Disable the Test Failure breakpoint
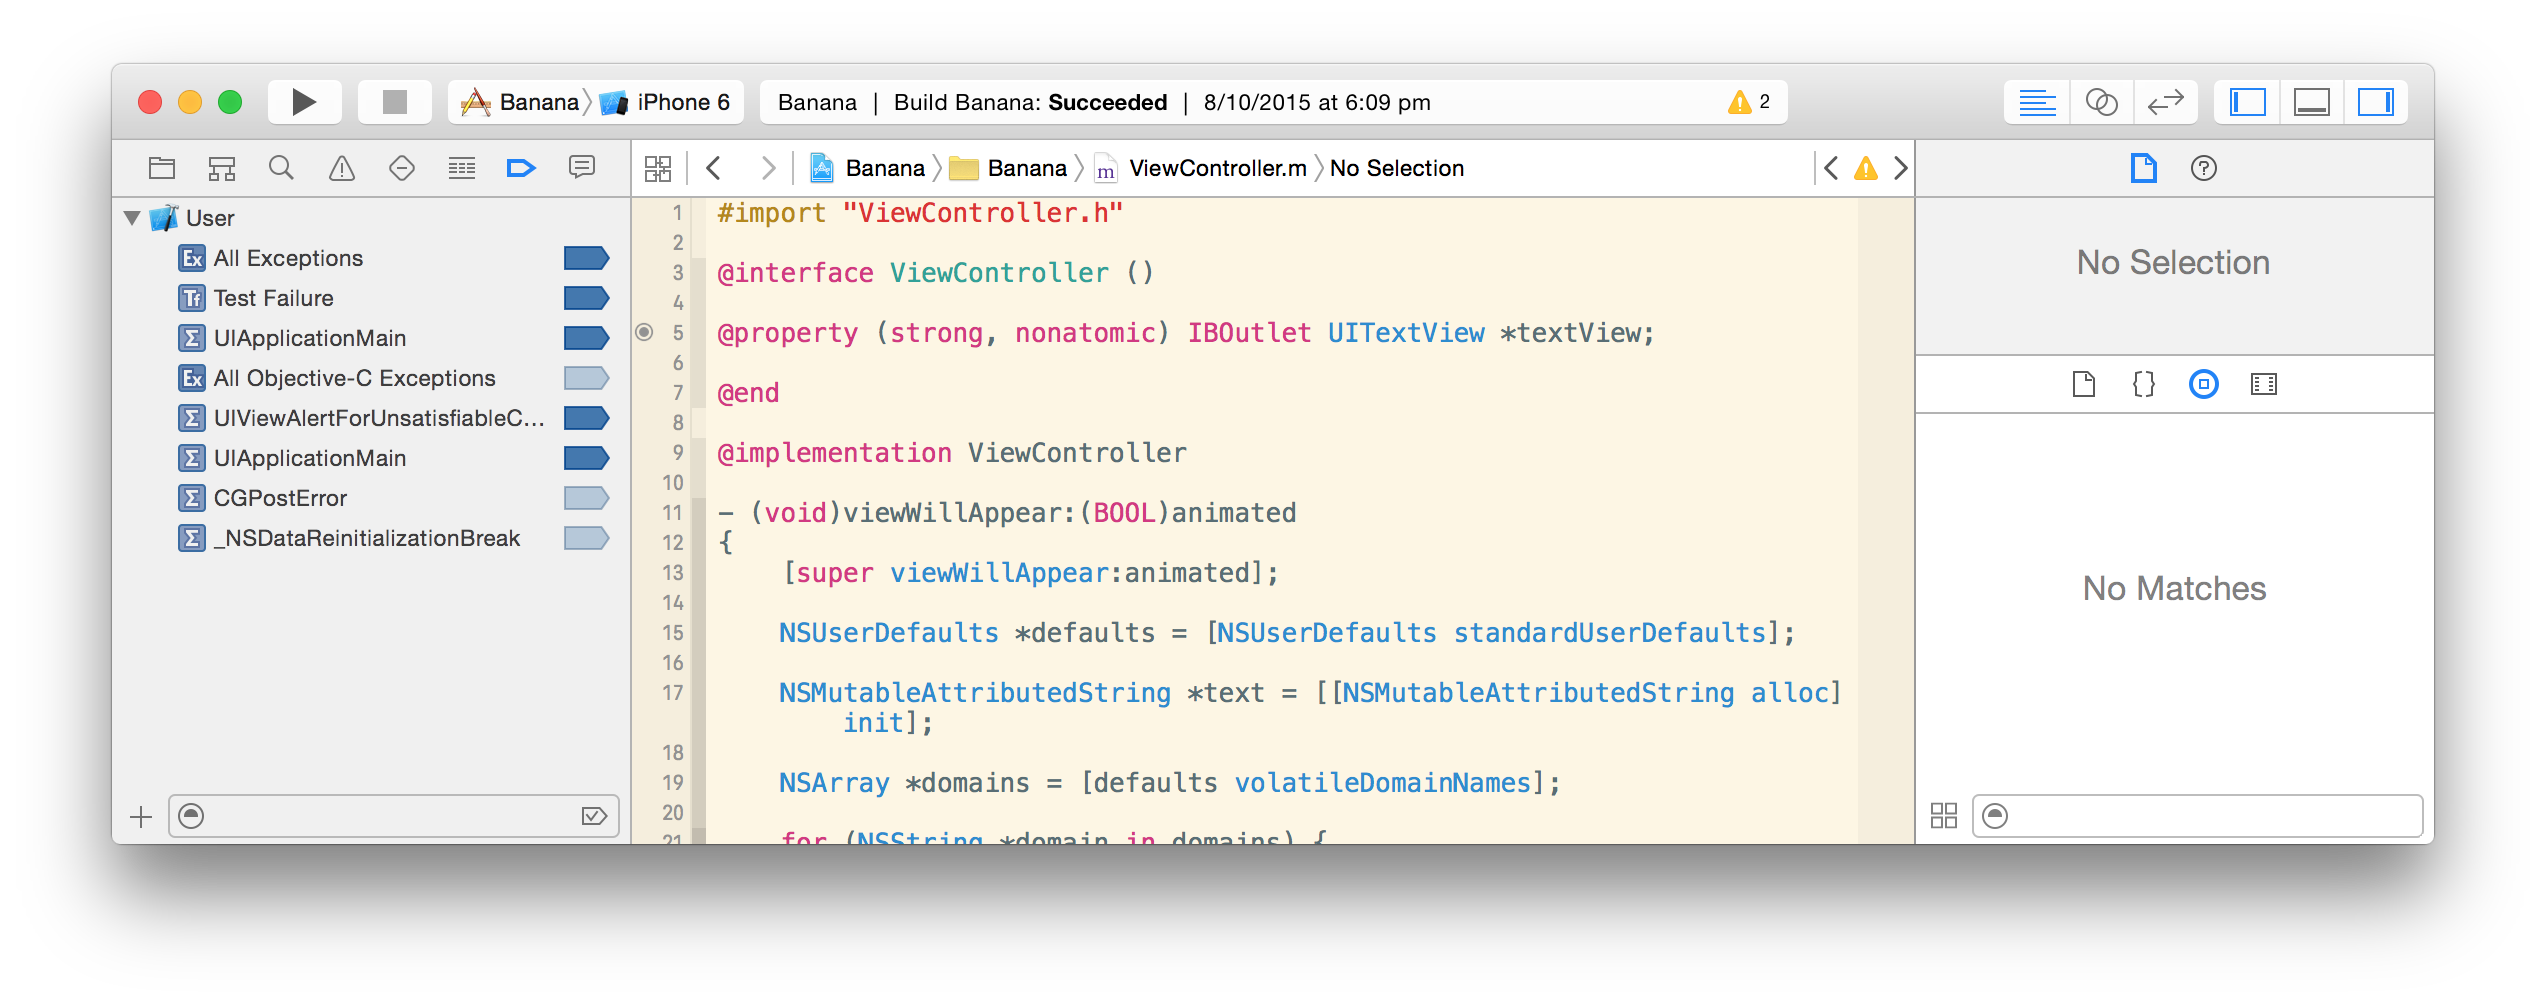This screenshot has width=2546, height=1004. pyautogui.click(x=586, y=298)
